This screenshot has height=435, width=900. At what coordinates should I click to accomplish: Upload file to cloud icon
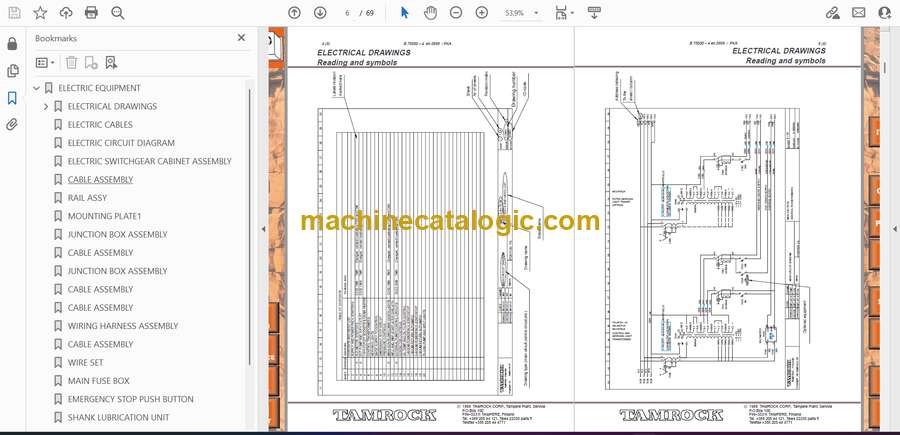coord(66,13)
